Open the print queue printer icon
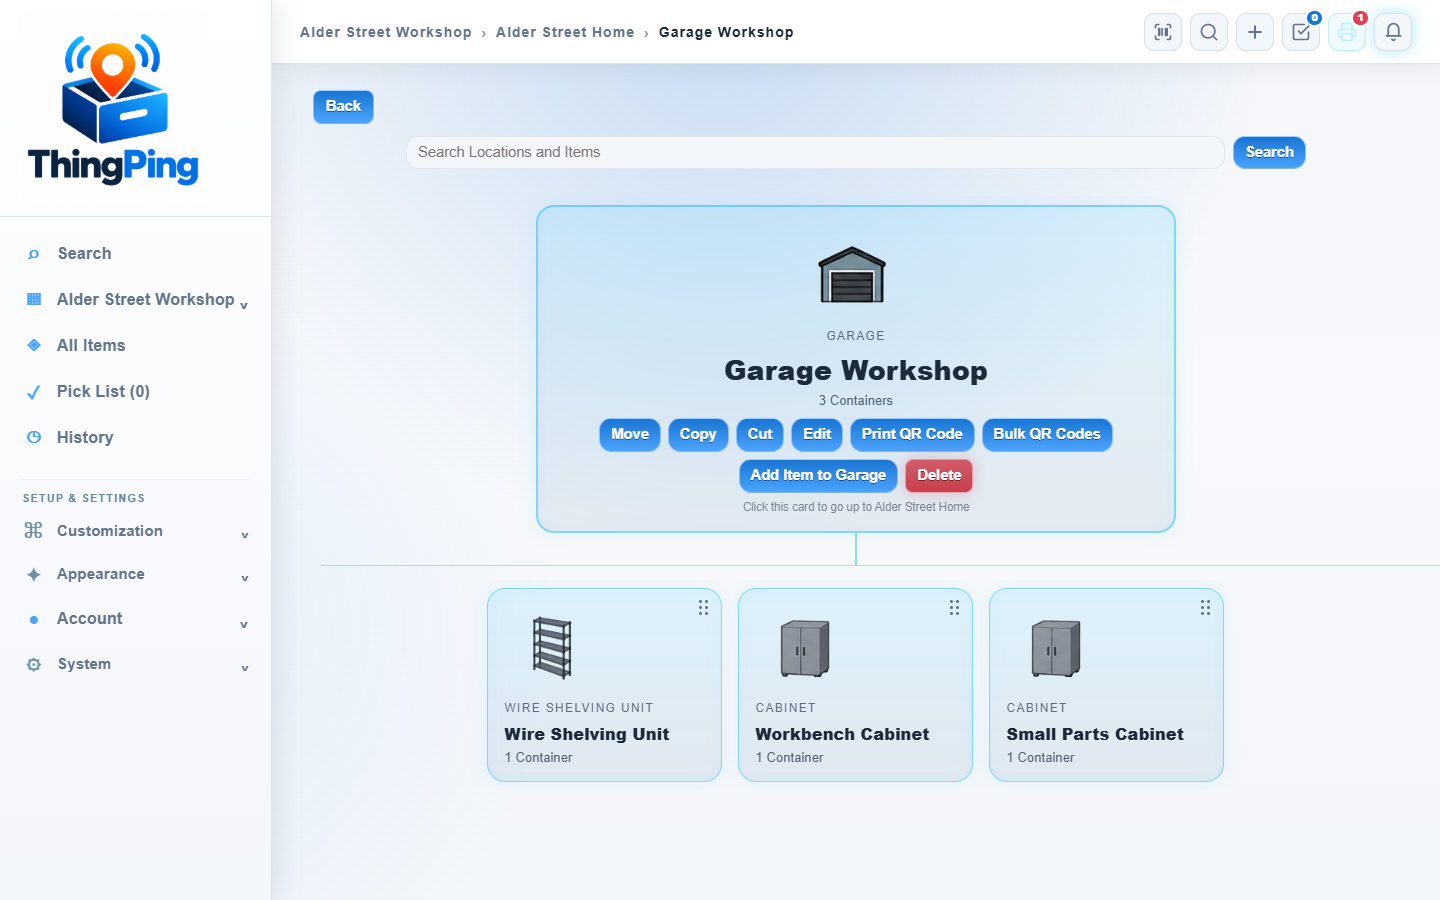Viewport: 1440px width, 900px height. pyautogui.click(x=1347, y=32)
